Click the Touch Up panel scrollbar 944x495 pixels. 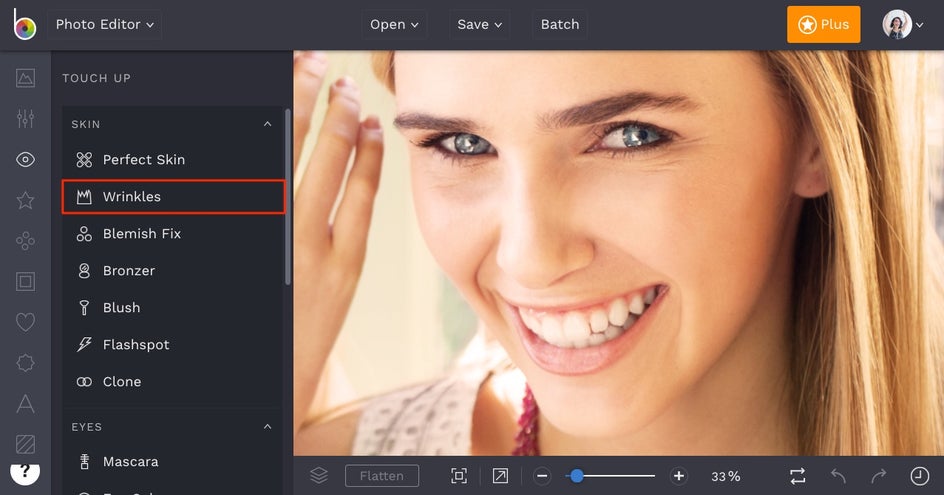tap(288, 196)
